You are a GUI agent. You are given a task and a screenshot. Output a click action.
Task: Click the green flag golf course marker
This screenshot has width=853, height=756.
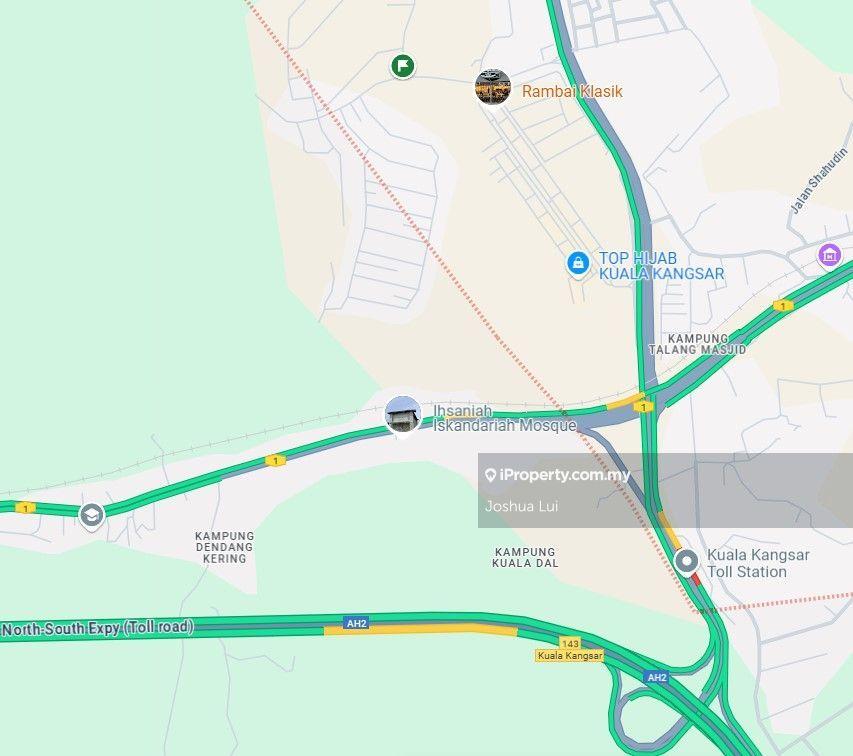403,66
